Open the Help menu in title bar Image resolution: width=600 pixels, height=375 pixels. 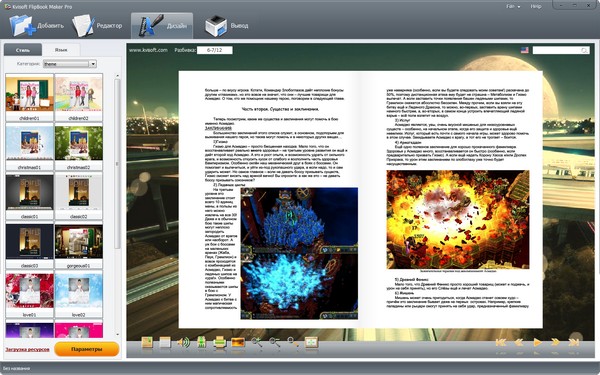(536, 7)
